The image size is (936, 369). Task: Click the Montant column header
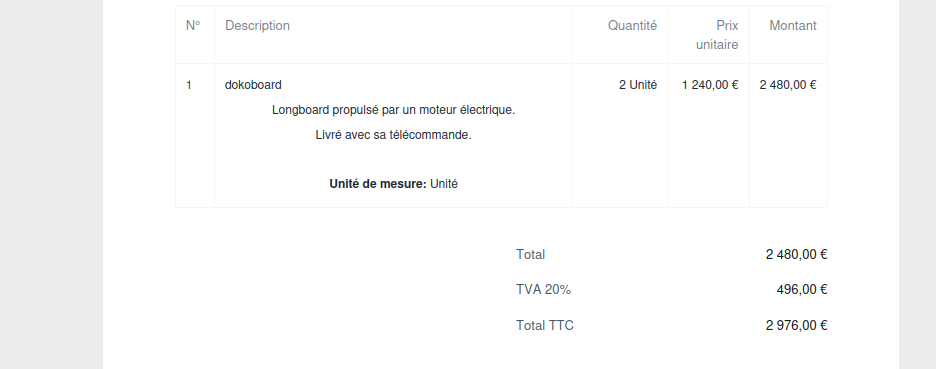(x=793, y=26)
